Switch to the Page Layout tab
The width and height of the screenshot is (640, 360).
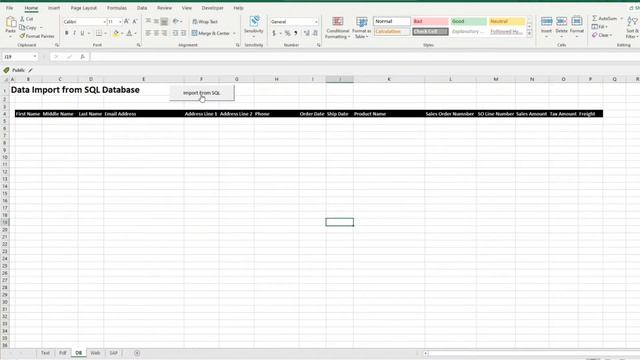[x=84, y=8]
